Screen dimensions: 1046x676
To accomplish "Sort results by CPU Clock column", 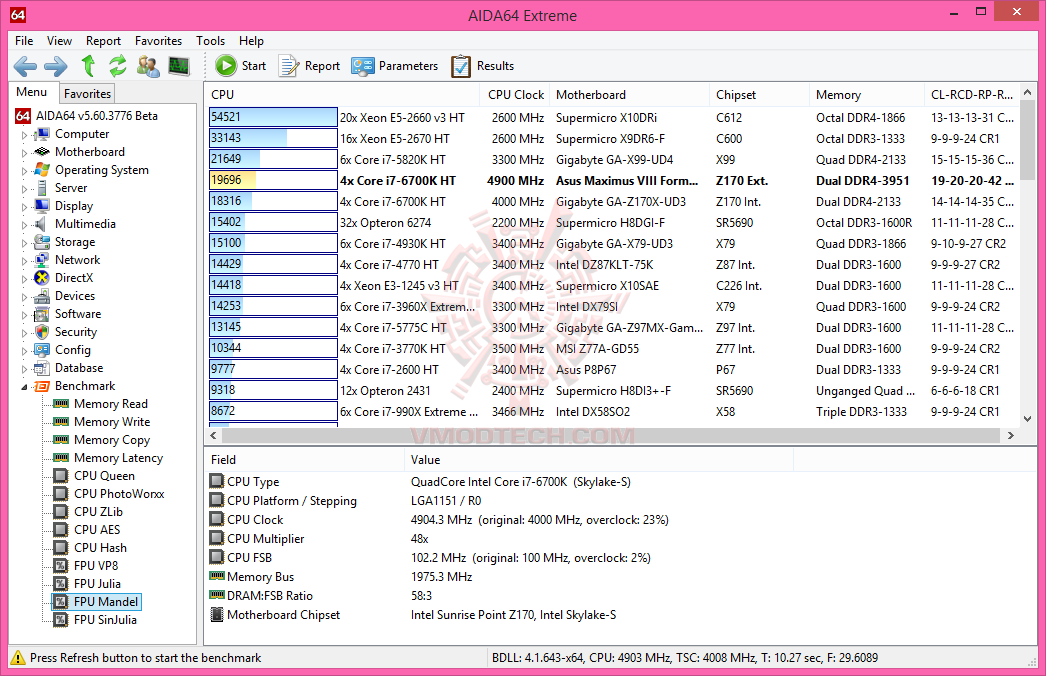I will [x=515, y=95].
